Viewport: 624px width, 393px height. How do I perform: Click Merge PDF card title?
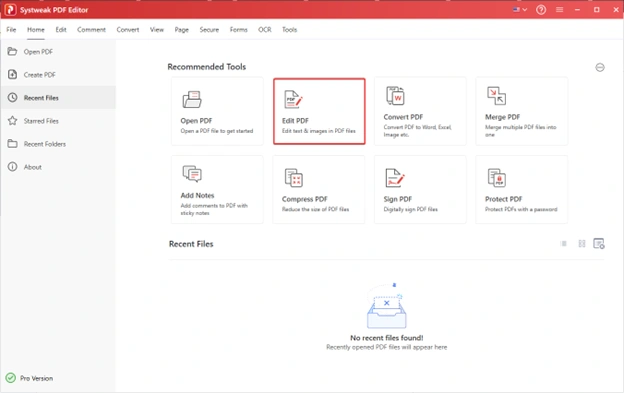(502, 117)
